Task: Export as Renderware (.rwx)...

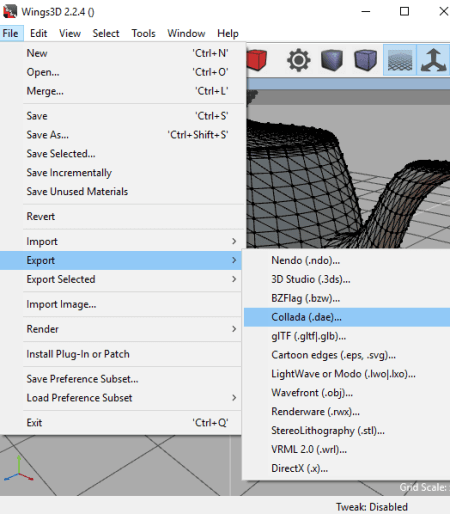Action: (347, 412)
